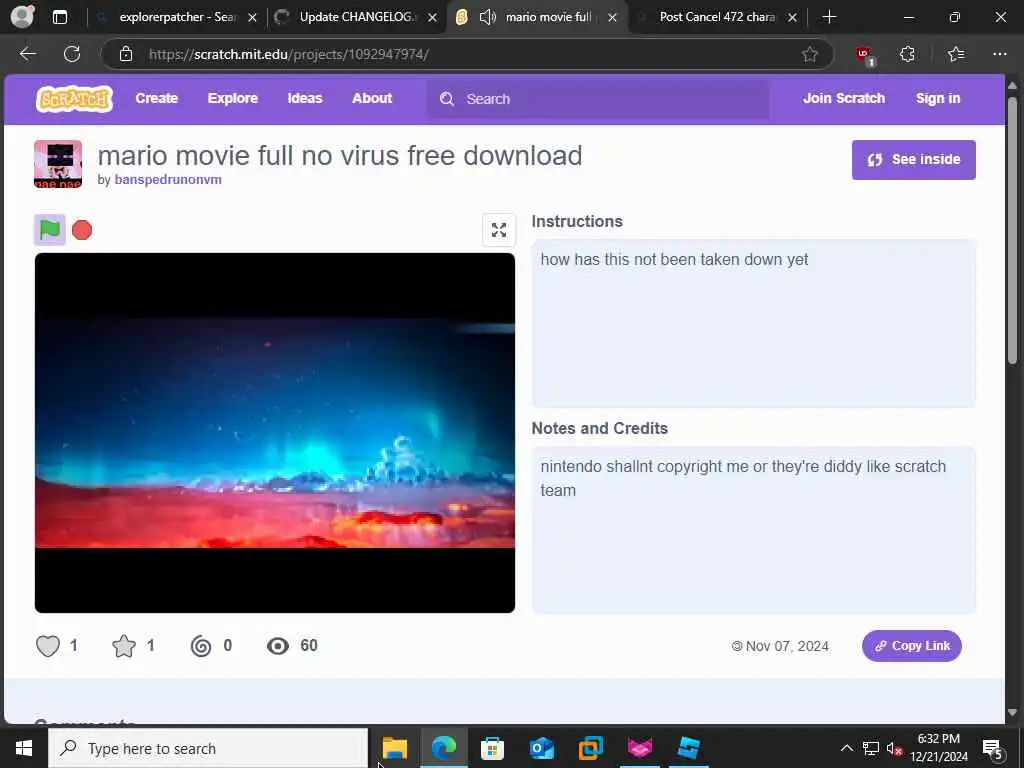The image size is (1024, 768).
Task: Click Windows taskbar search box
Action: [x=208, y=748]
